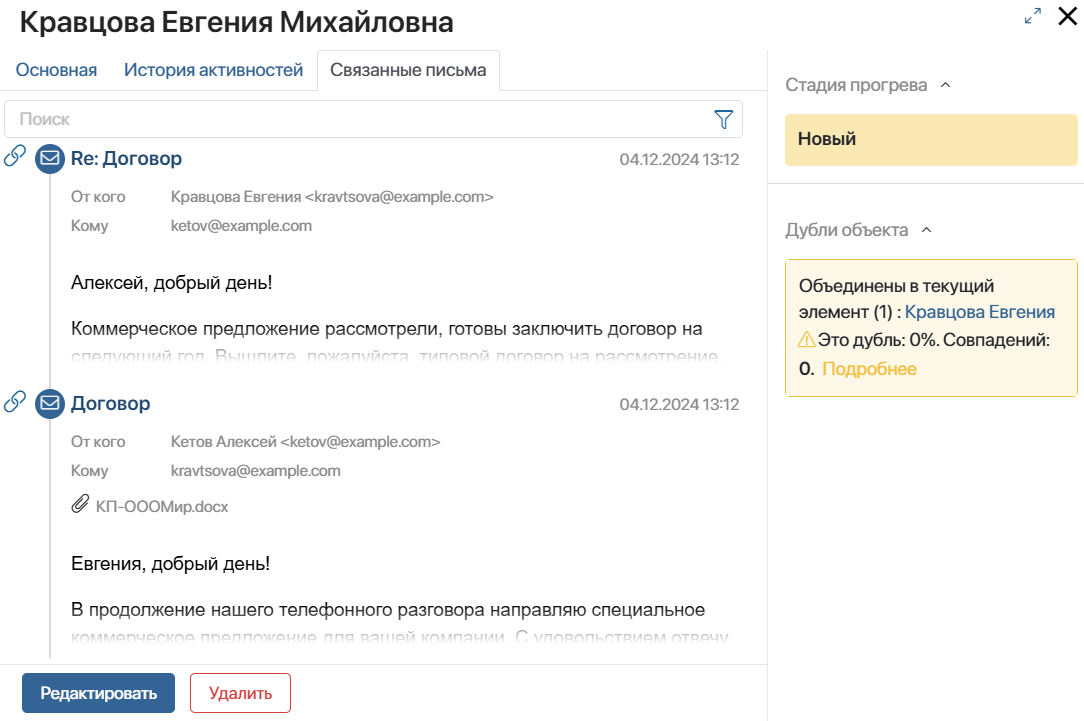Click the timestamp of Re: Договор email
This screenshot has height=721, width=1084.
[679, 160]
